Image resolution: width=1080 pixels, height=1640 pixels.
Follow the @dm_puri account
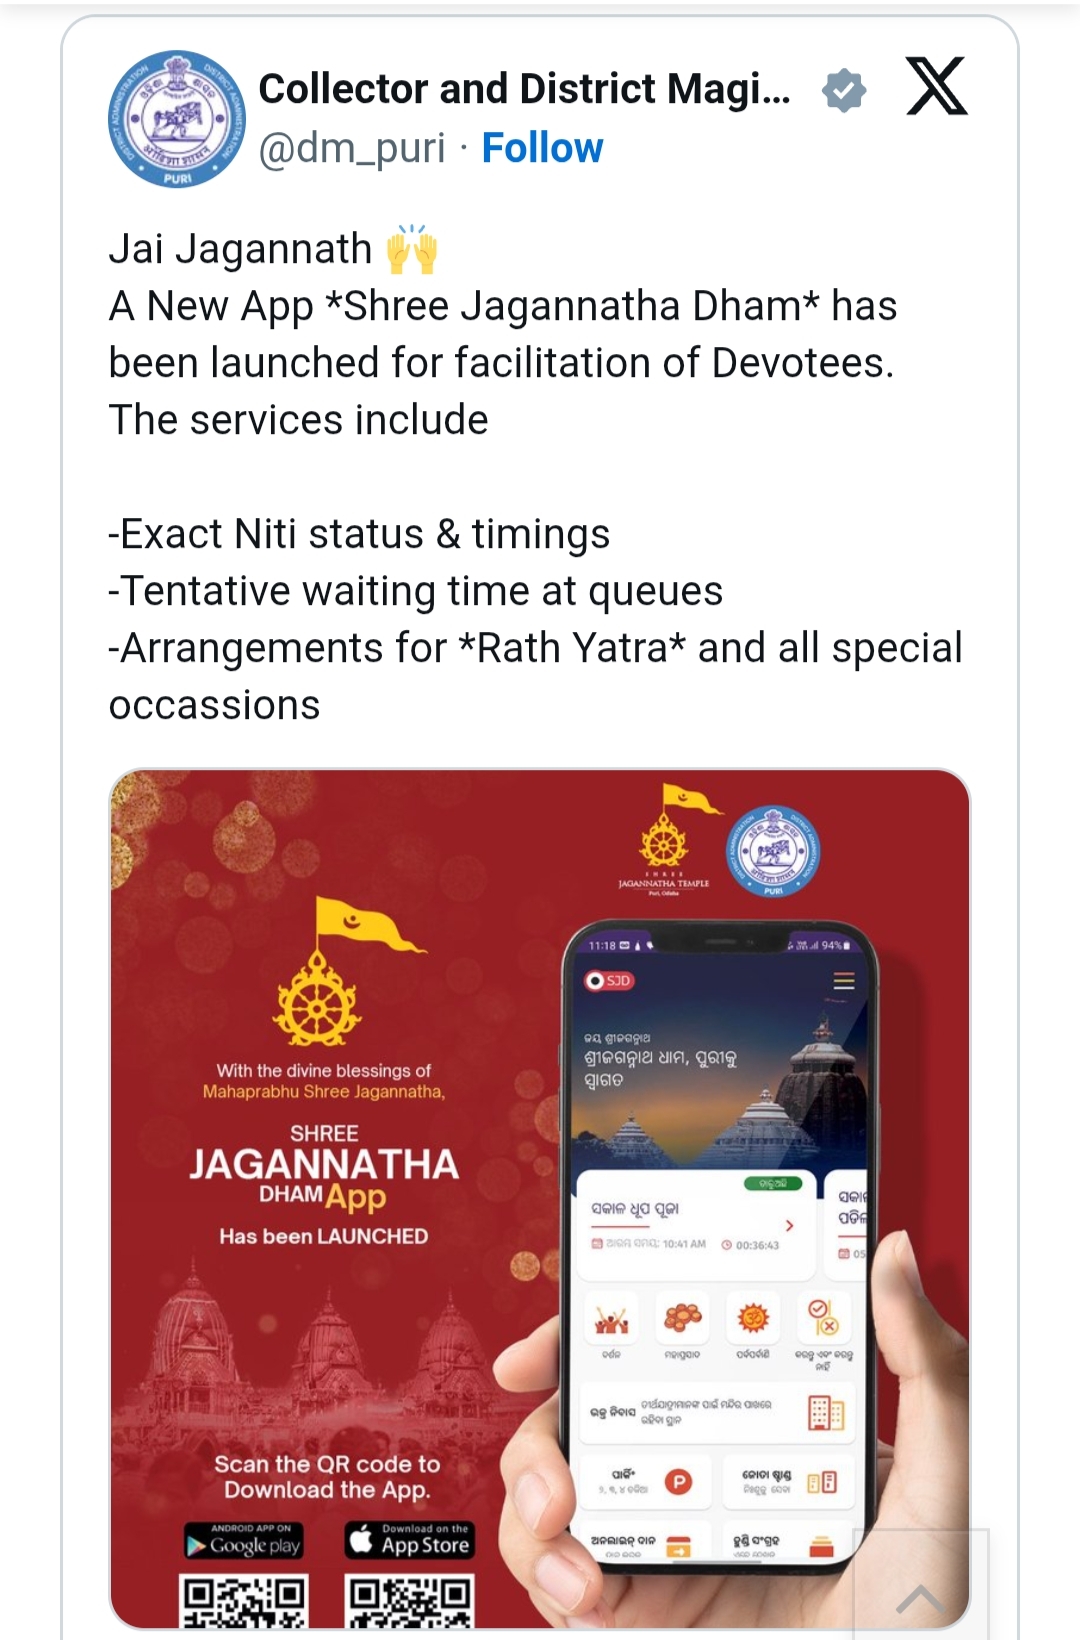[542, 148]
